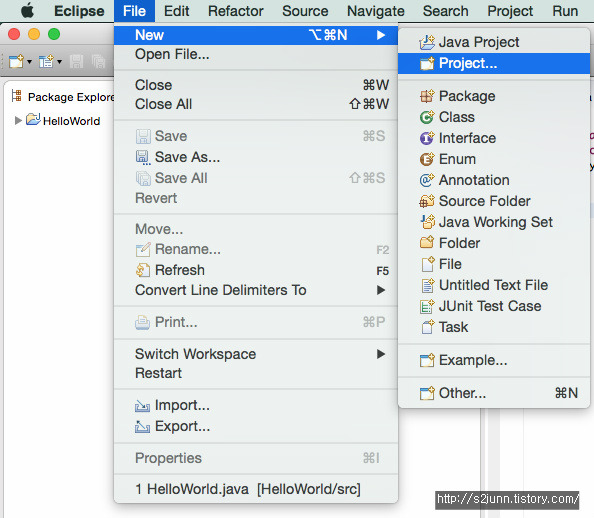Viewport: 594px width, 518px height.
Task: Open the Edit menu
Action: (x=177, y=11)
